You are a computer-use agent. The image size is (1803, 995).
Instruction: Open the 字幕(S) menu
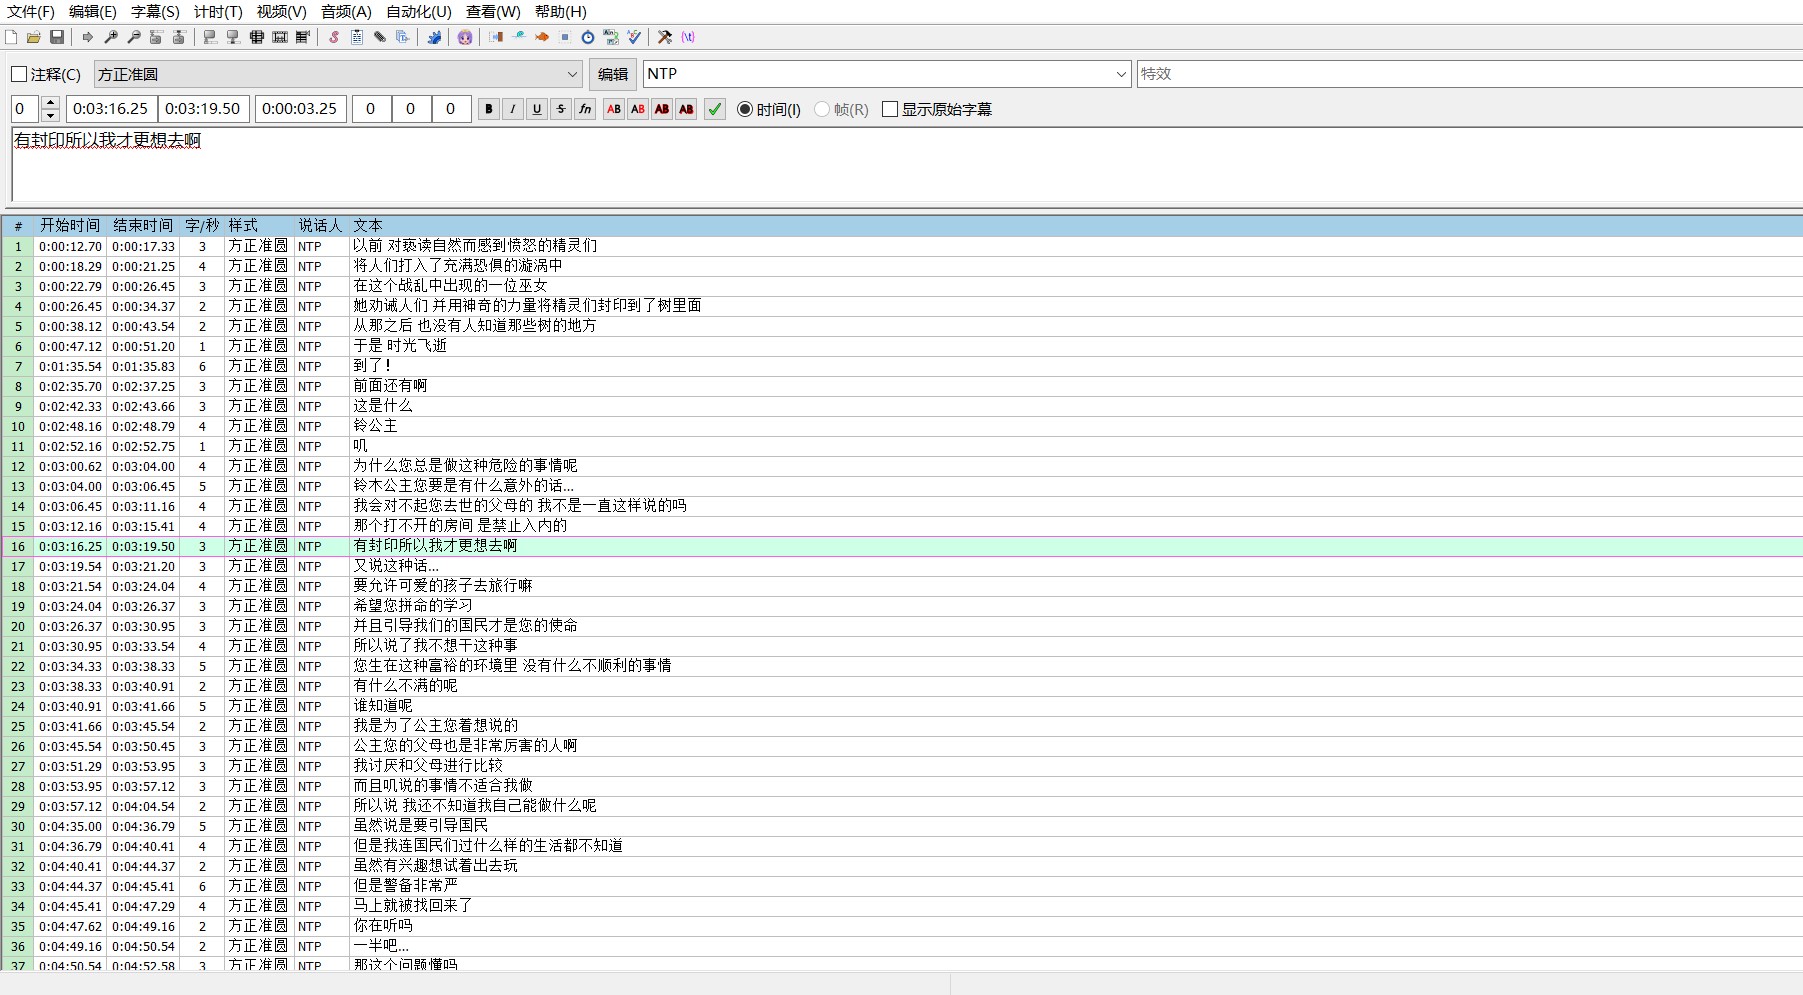click(155, 12)
